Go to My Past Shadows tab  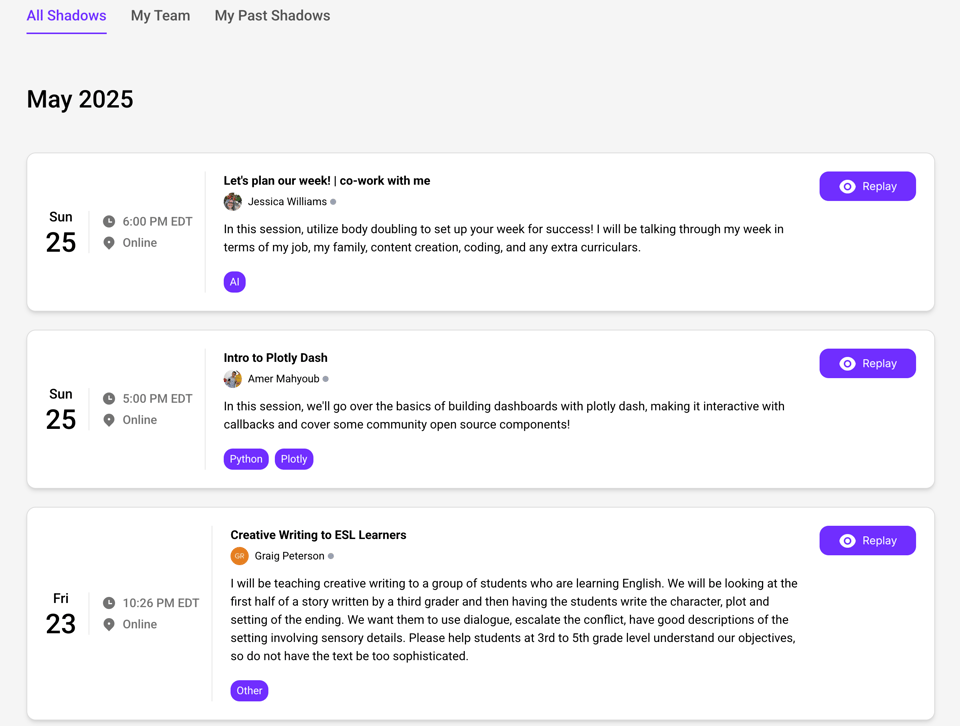click(272, 16)
